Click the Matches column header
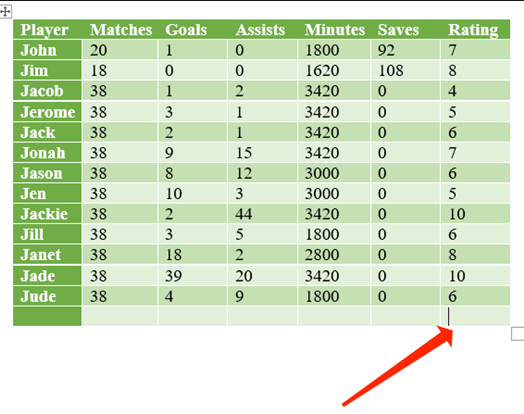 tap(121, 29)
